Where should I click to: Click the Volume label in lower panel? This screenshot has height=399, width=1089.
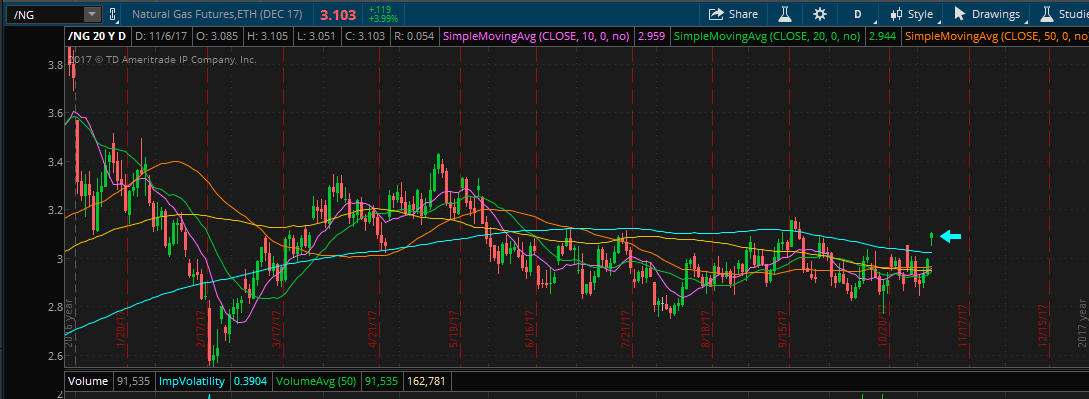coord(88,381)
